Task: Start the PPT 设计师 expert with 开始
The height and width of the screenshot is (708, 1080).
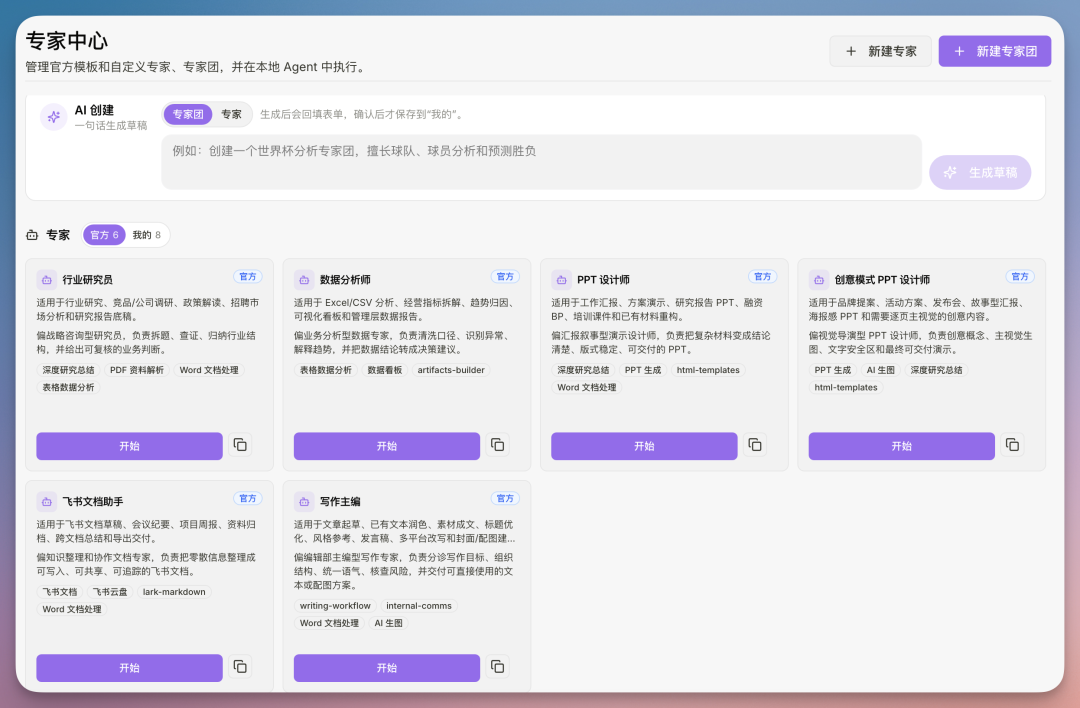Action: 644,446
